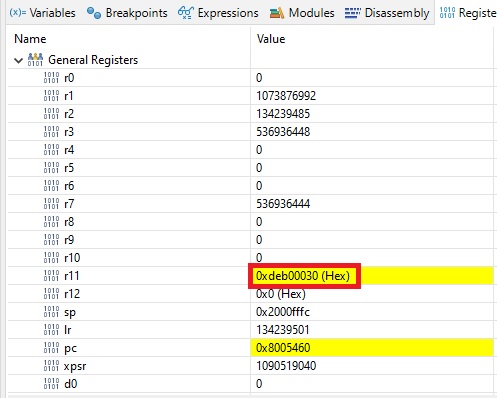Open the Variables tab

[x=42, y=13]
